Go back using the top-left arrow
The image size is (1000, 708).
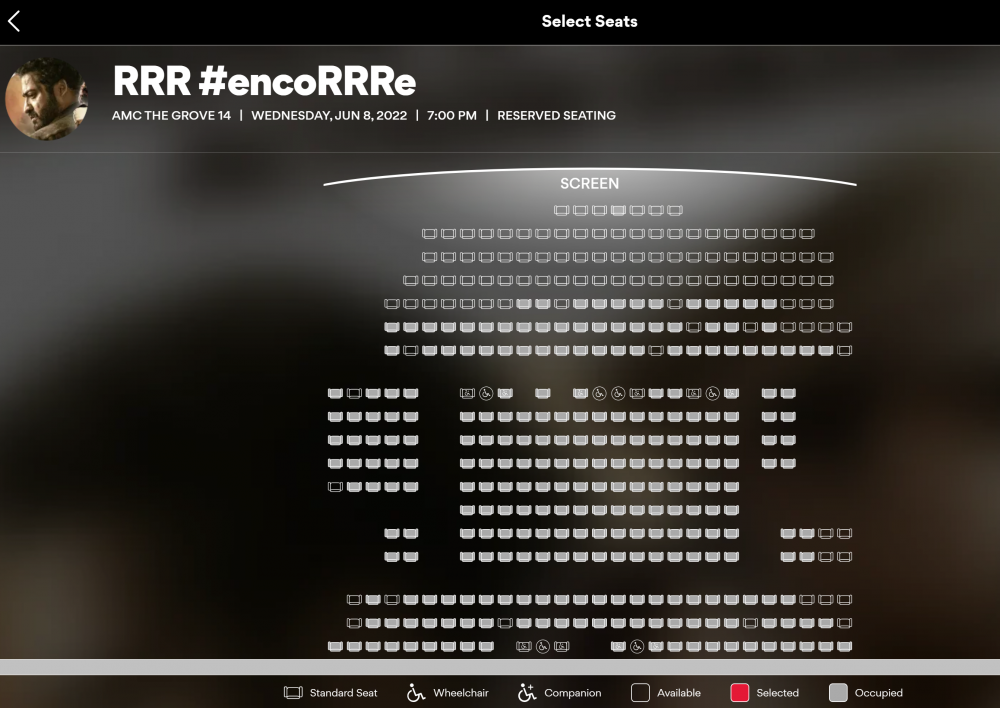coord(14,21)
